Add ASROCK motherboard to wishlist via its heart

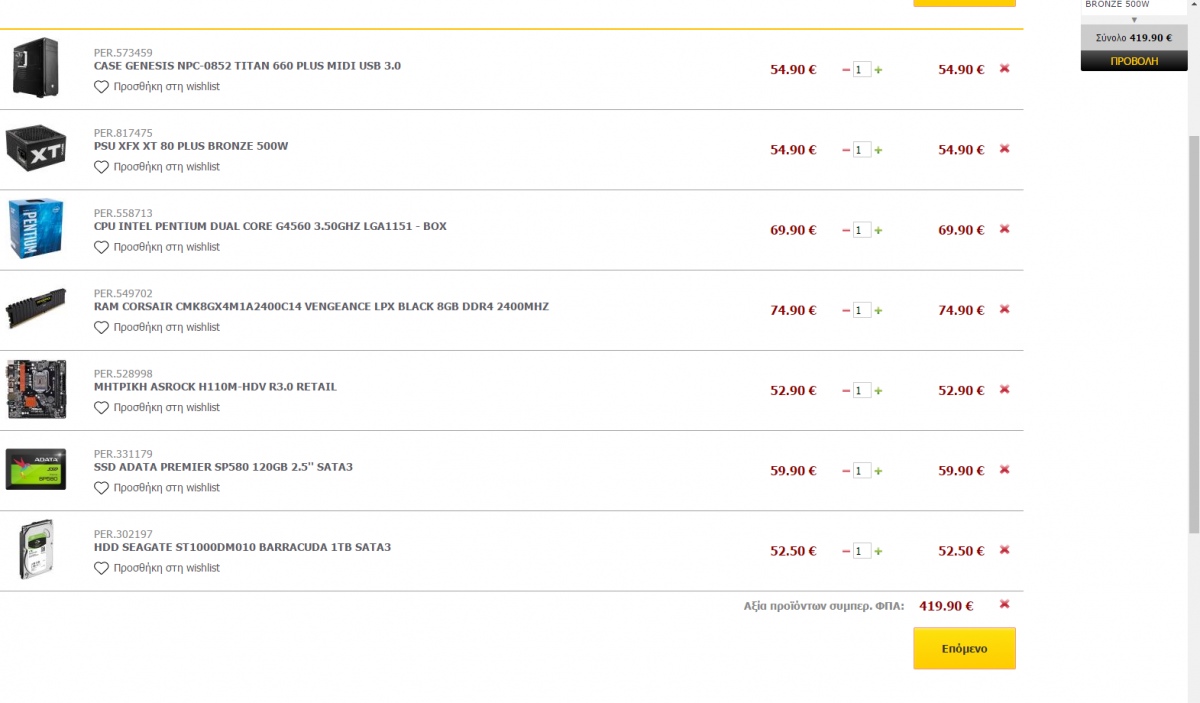click(101, 408)
